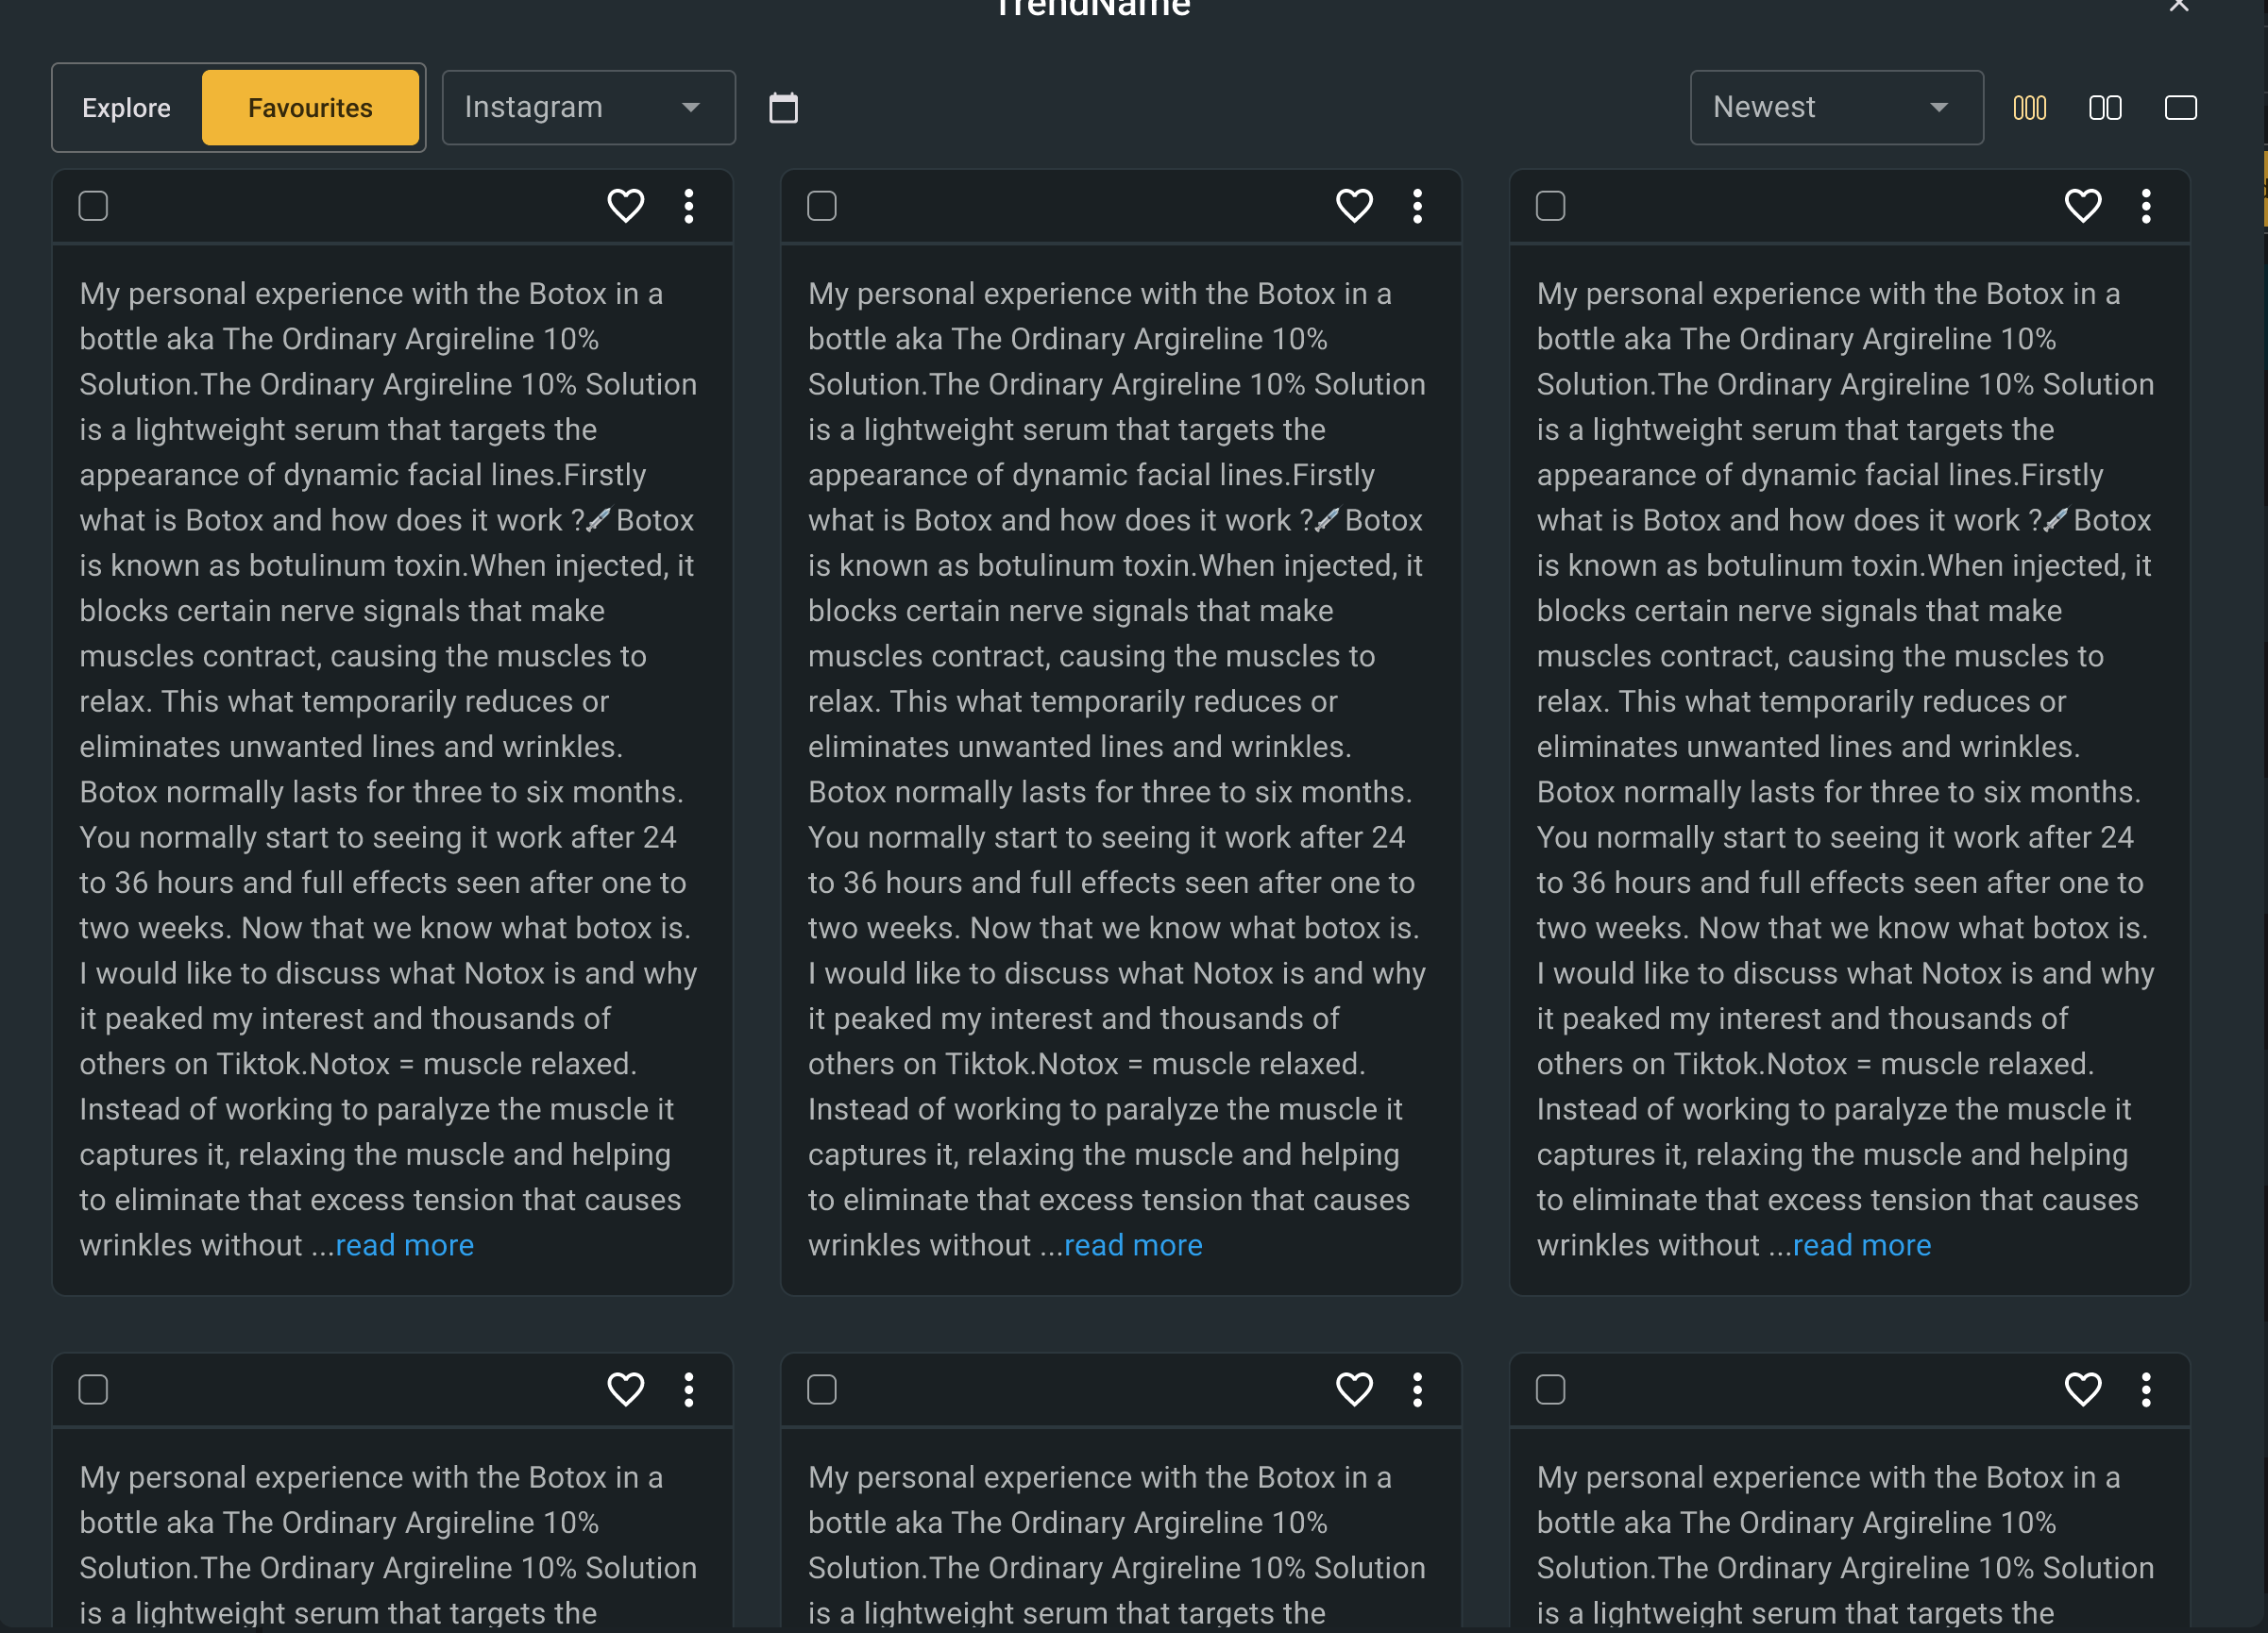
Task: Tick the checkbox on the bottom-middle post
Action: [x=822, y=1389]
